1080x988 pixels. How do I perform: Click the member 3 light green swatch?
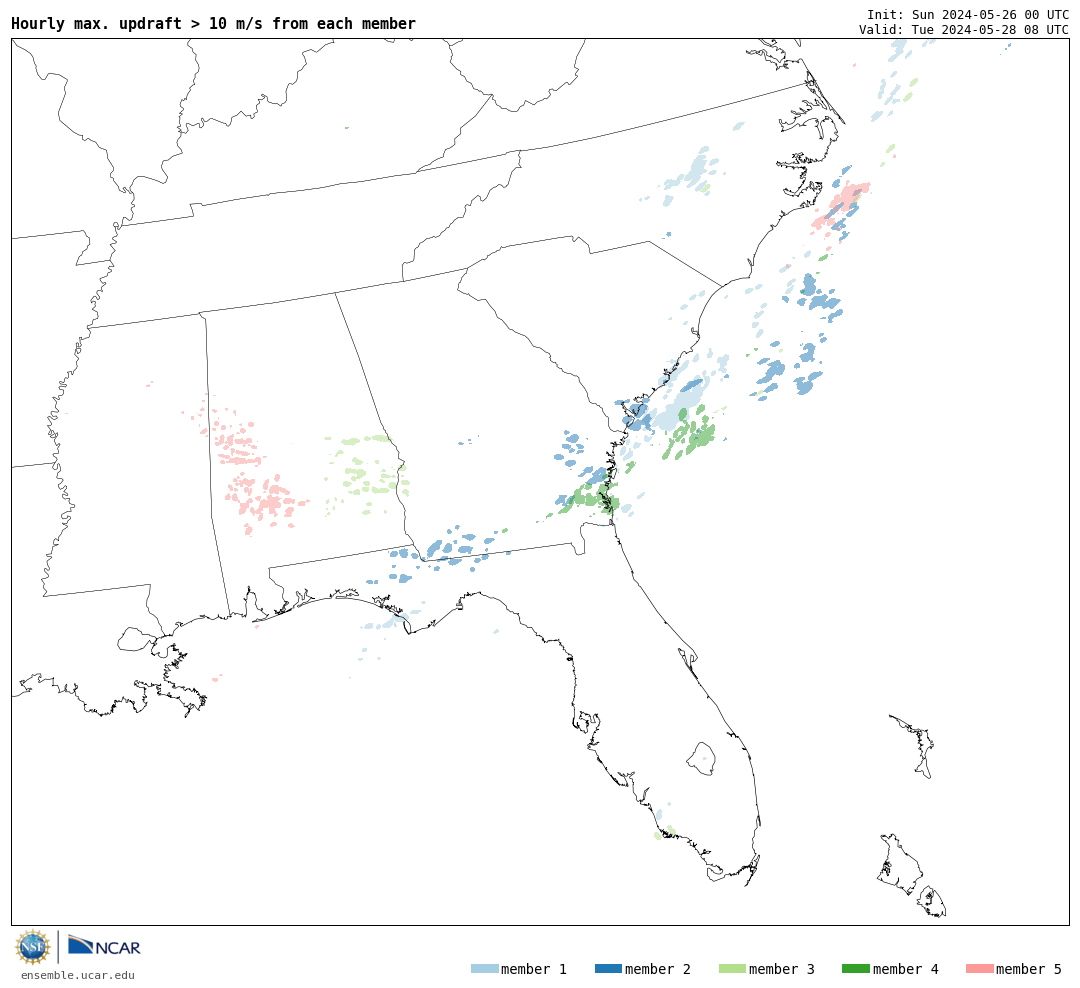(732, 969)
